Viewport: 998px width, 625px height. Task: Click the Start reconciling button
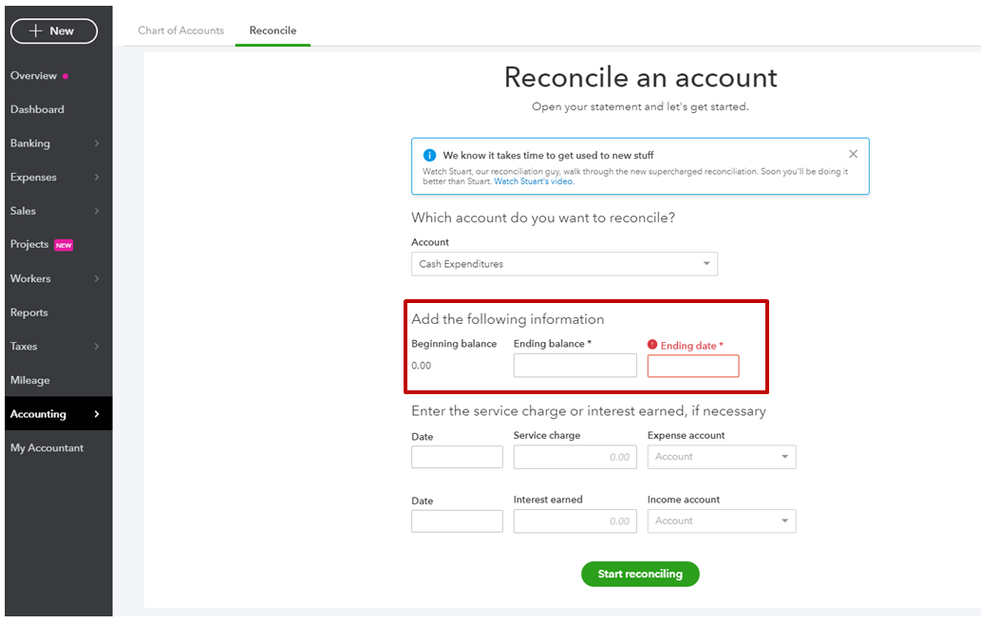coord(640,574)
